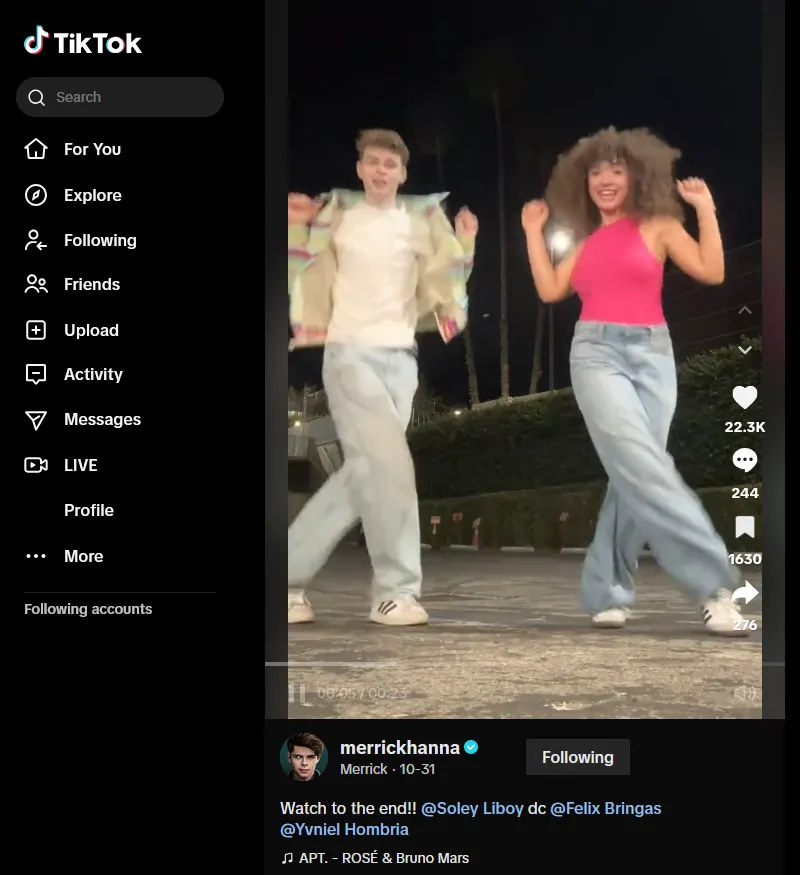Mute the video volume
The image size is (800, 875).
pos(744,693)
